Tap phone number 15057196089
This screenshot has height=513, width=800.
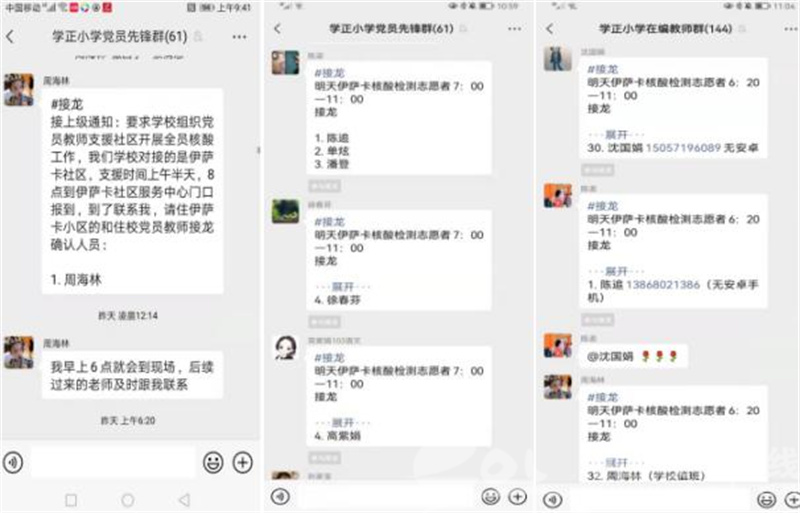[683, 148]
